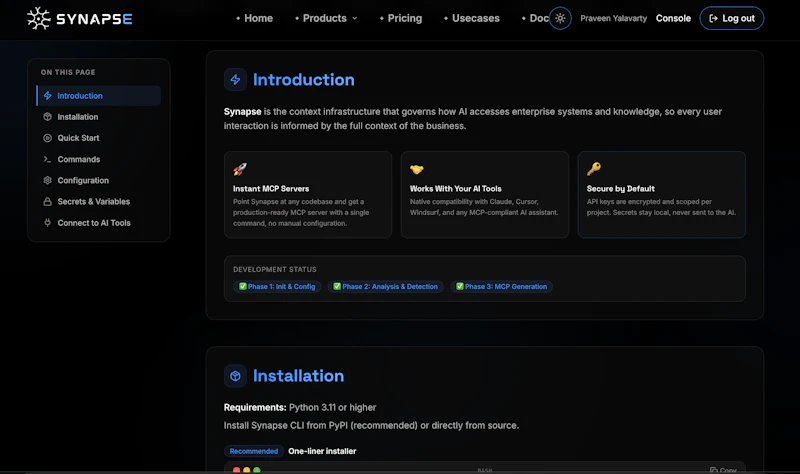800x474 pixels.
Task: Click the Introduction section heading
Action: point(304,80)
